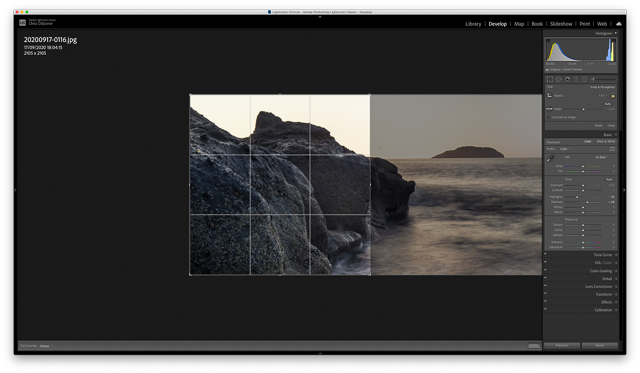Click the Angle slider handle

point(583,109)
